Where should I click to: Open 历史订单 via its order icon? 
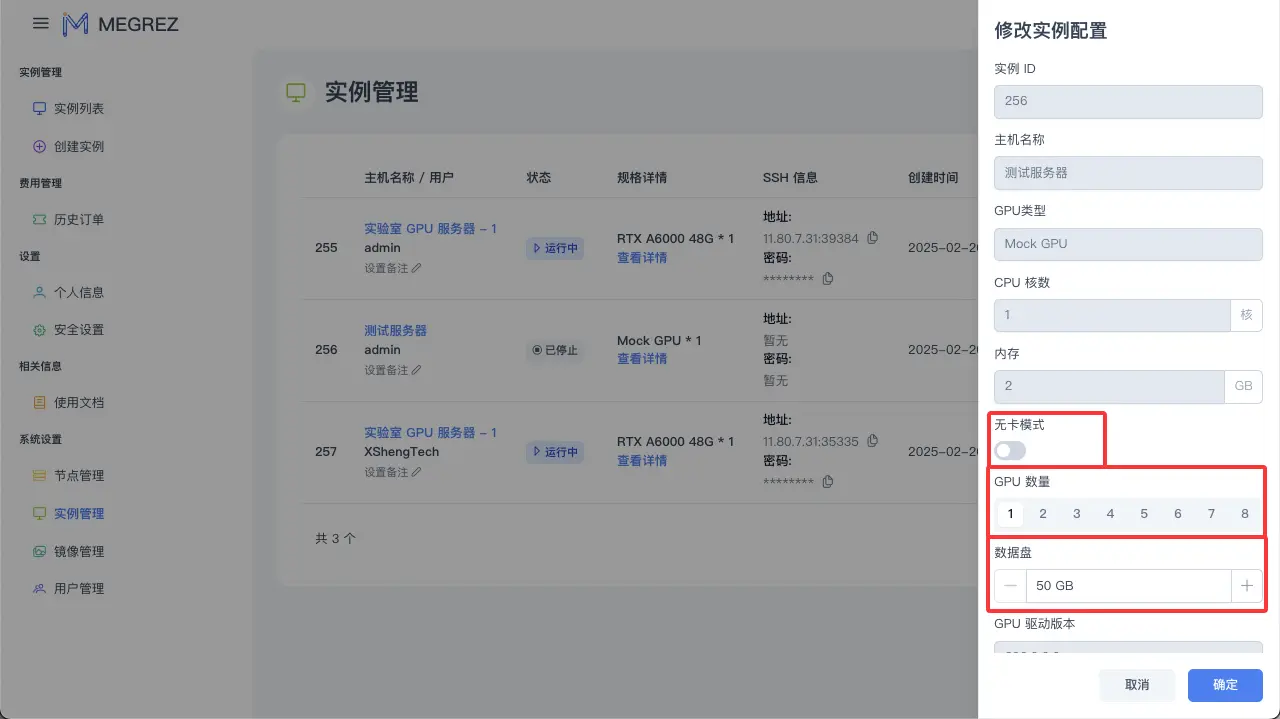[x=39, y=219]
